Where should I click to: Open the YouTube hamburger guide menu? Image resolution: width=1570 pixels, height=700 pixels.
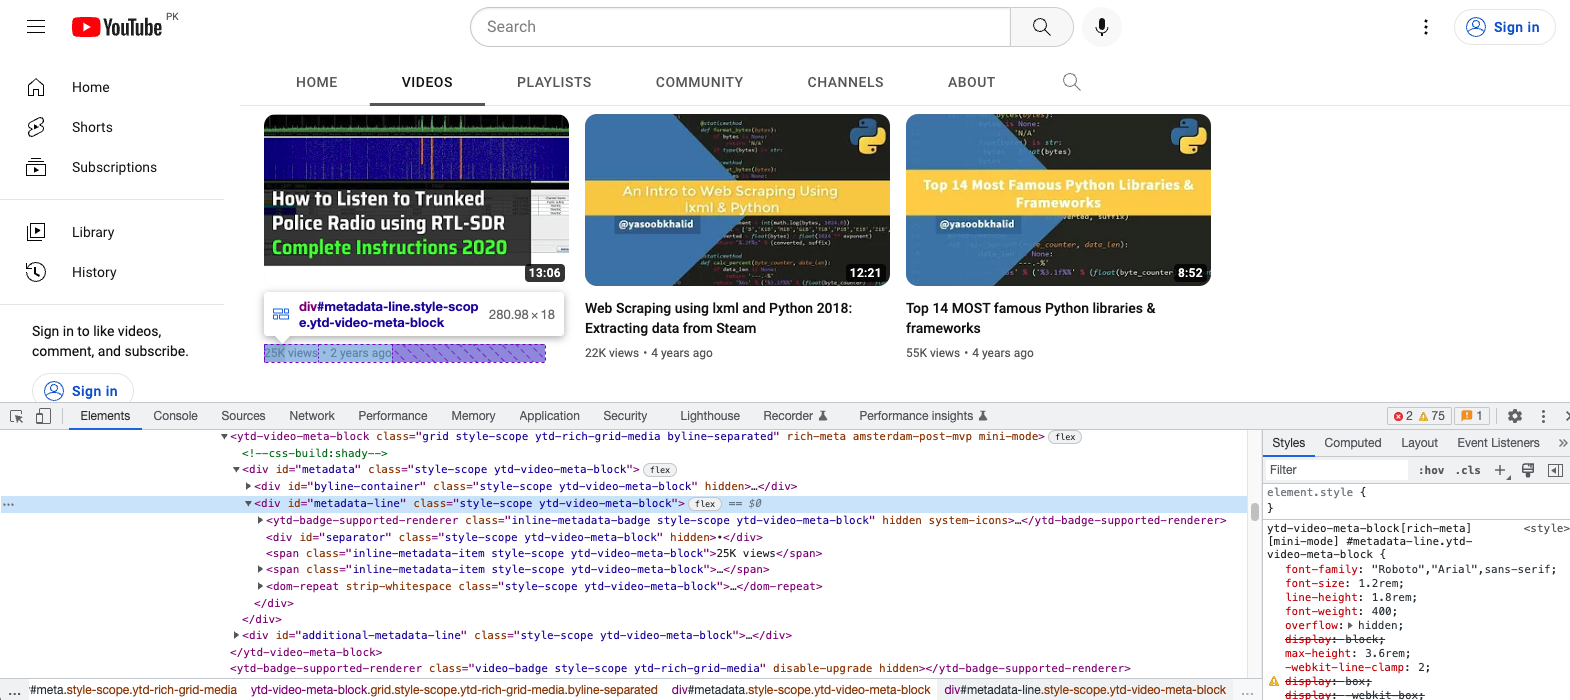(36, 27)
